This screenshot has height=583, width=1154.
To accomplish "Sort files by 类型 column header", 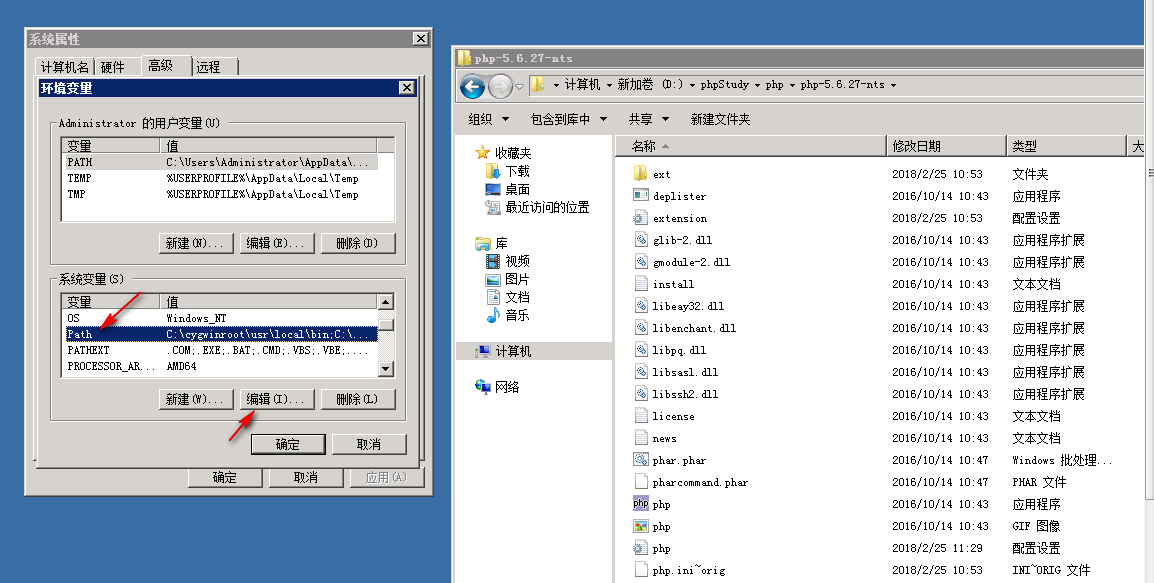I will pyautogui.click(x=1066, y=146).
